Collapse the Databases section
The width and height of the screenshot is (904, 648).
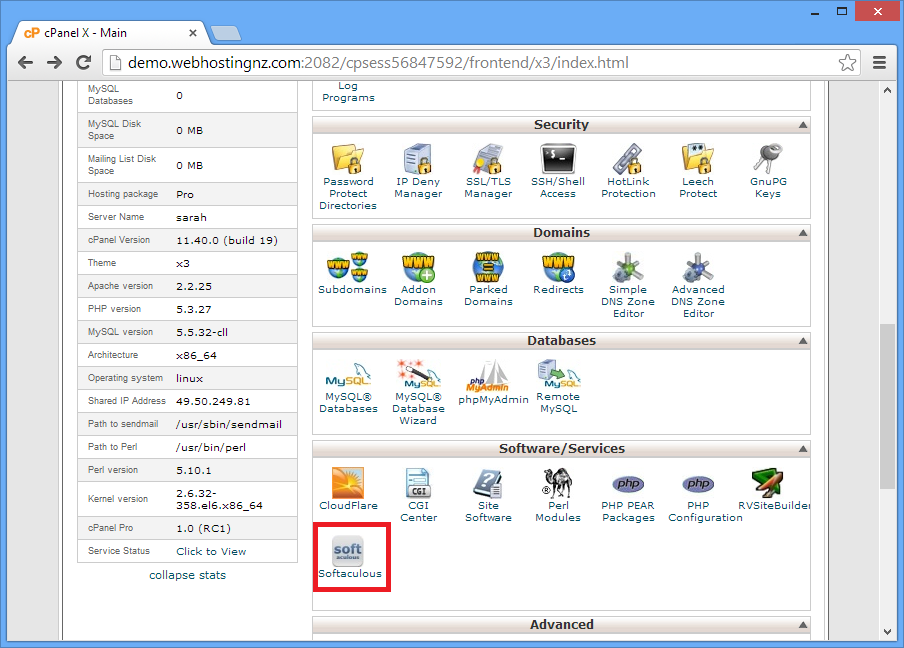coord(802,341)
